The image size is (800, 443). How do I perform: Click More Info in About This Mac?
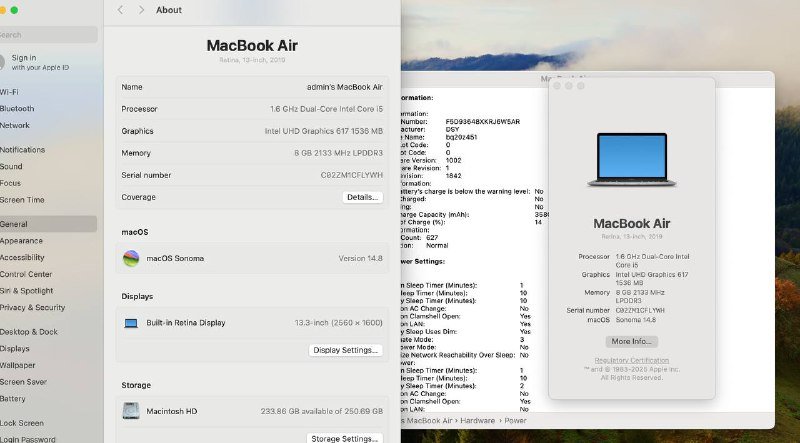pyautogui.click(x=632, y=341)
